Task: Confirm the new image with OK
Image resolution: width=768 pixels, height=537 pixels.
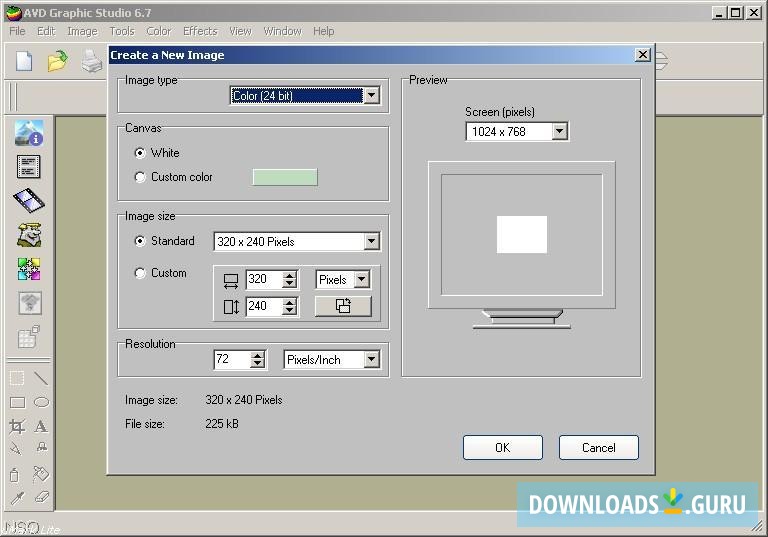Action: 503,447
